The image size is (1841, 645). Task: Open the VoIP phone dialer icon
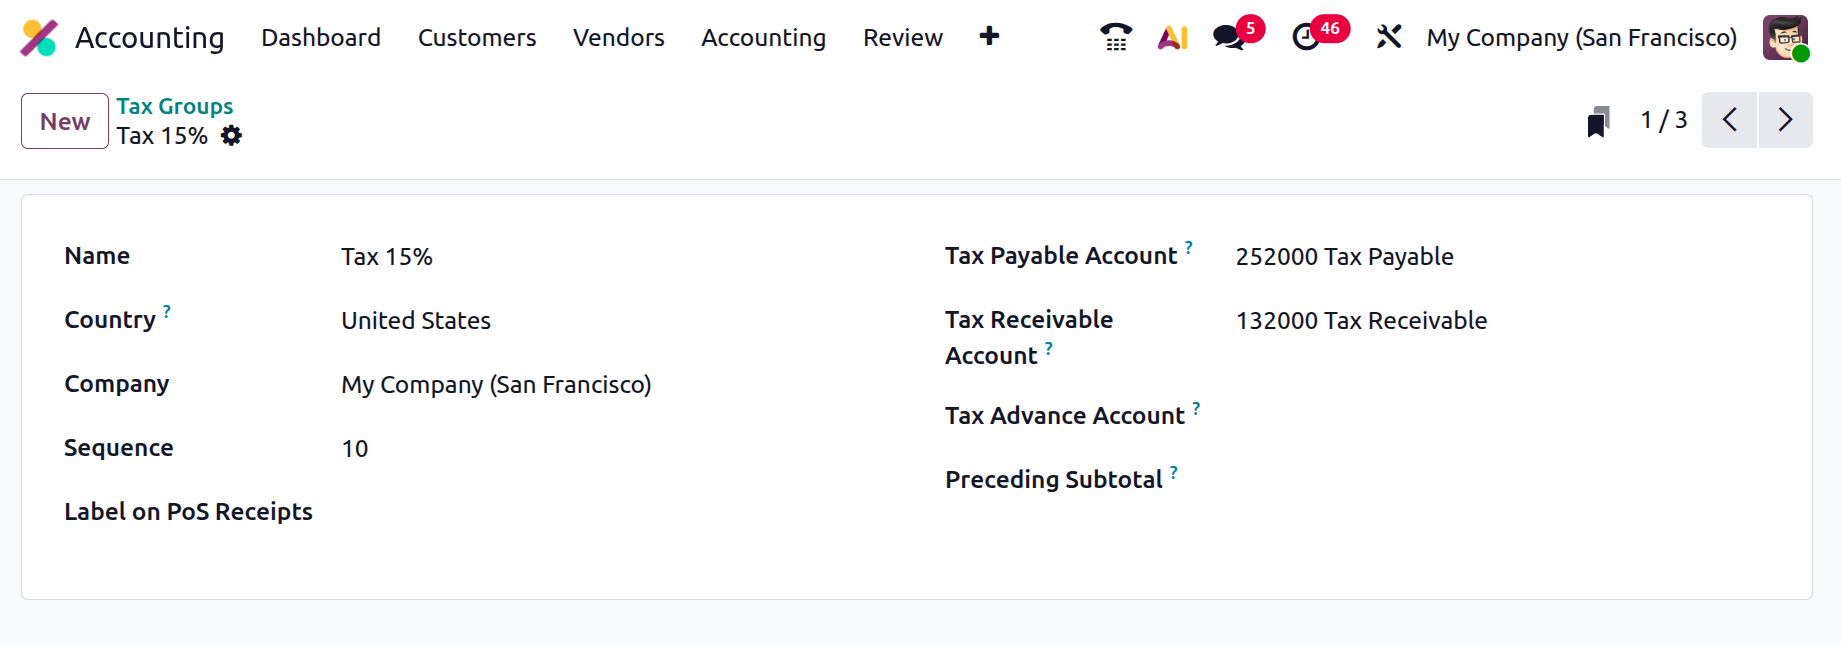(x=1115, y=38)
